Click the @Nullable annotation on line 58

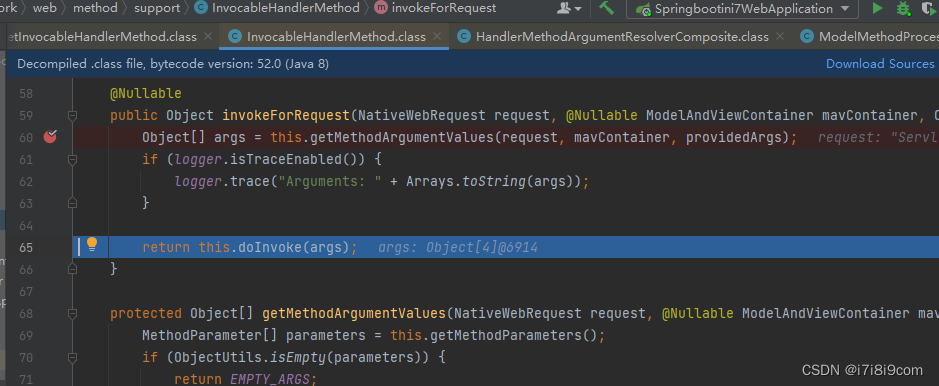[146, 93]
